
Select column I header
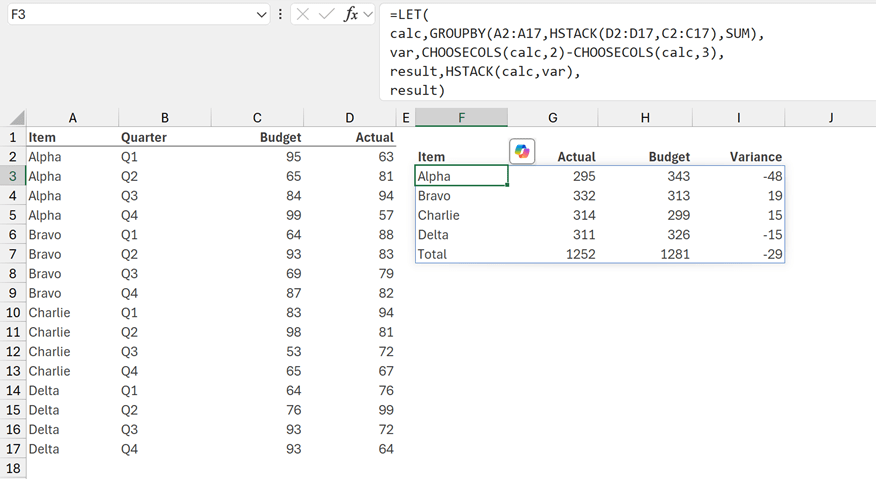(738, 118)
